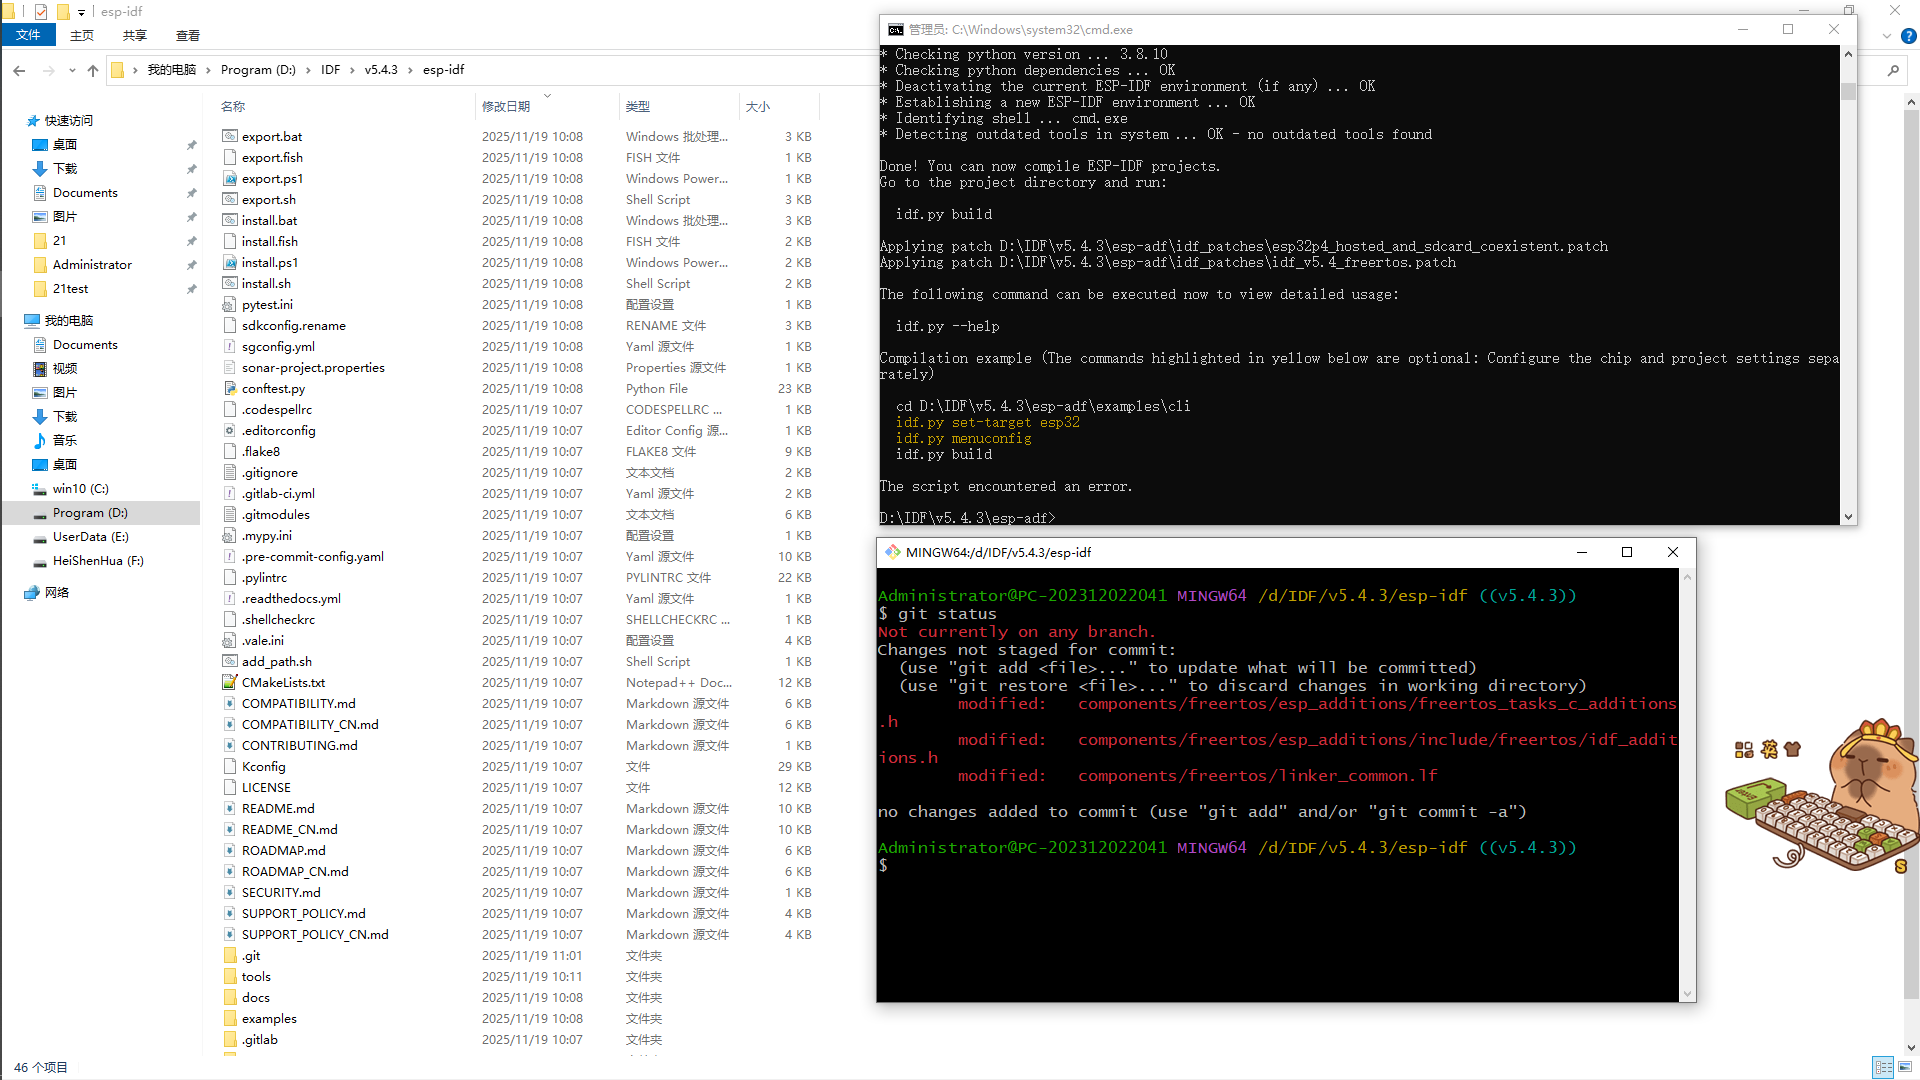Expand the ribbon with the chevron

[x=1887, y=36]
